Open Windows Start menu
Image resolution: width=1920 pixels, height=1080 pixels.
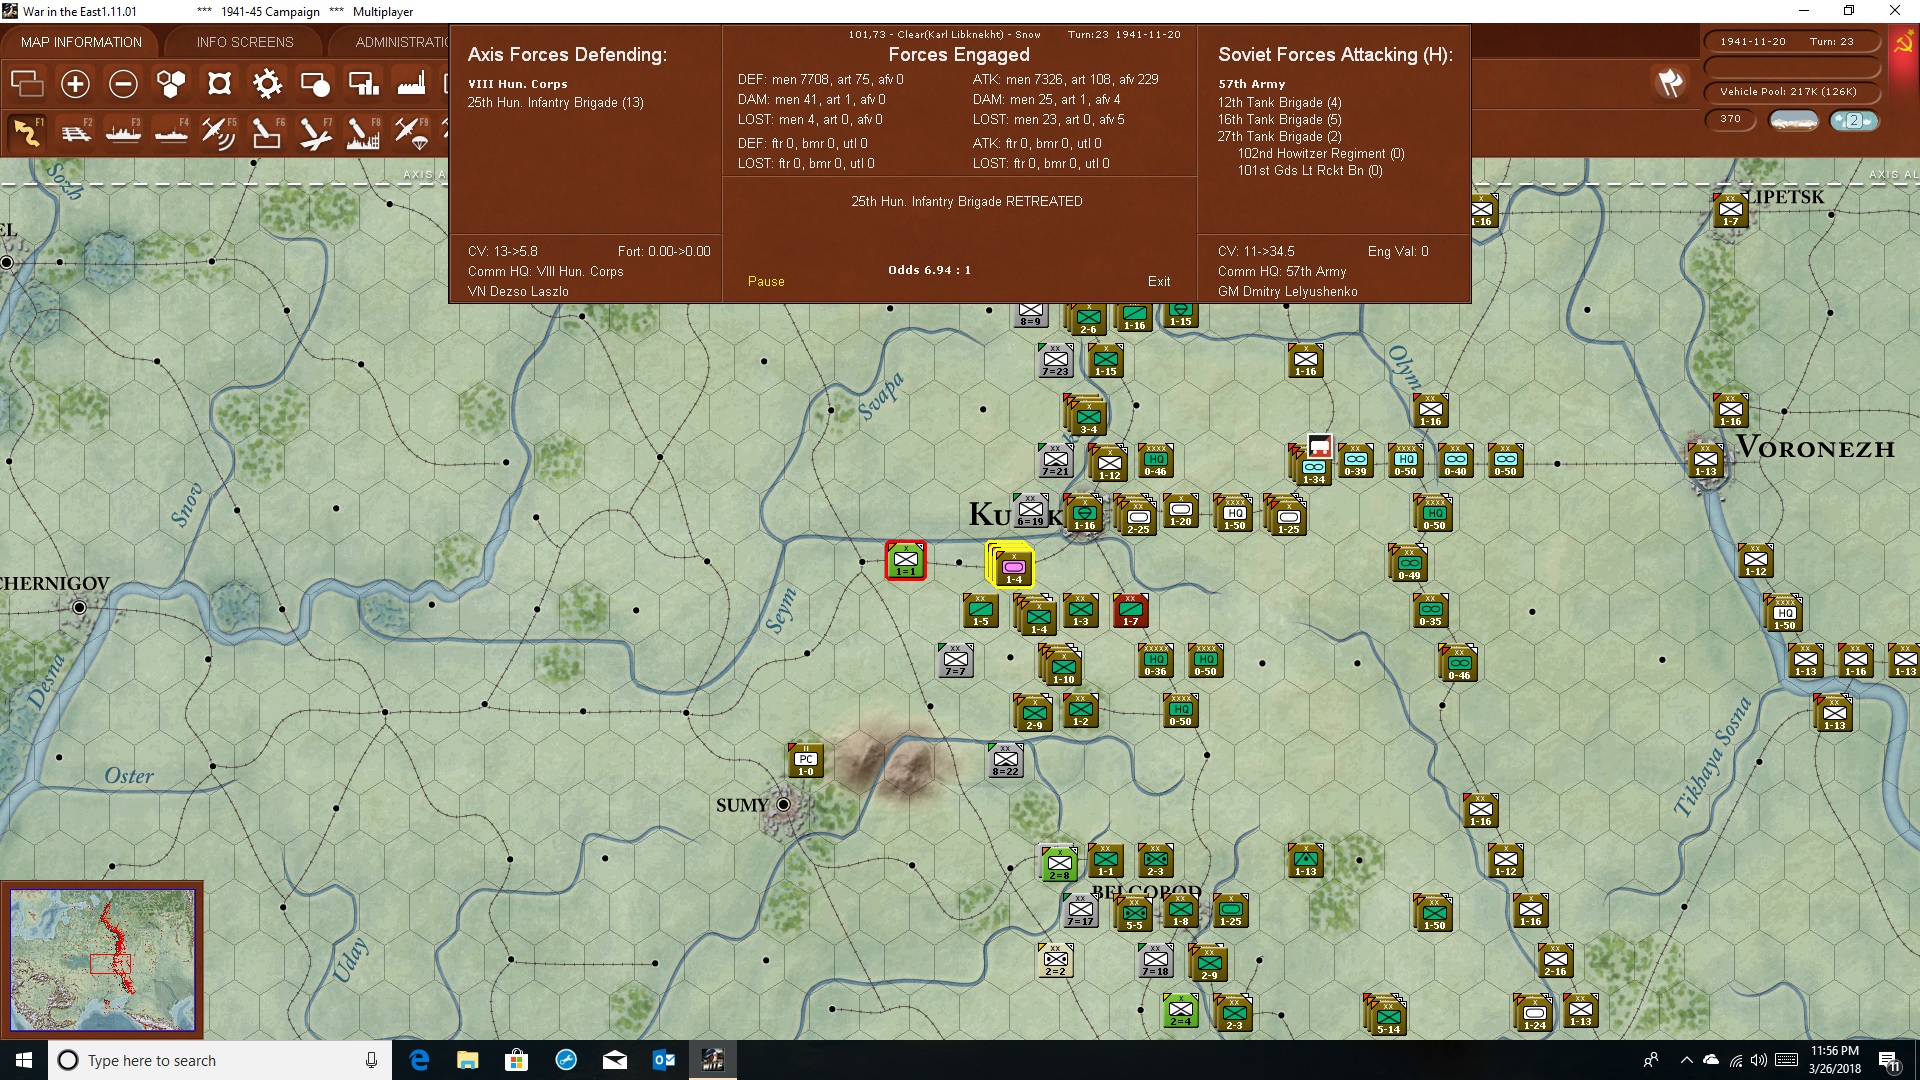24,1060
